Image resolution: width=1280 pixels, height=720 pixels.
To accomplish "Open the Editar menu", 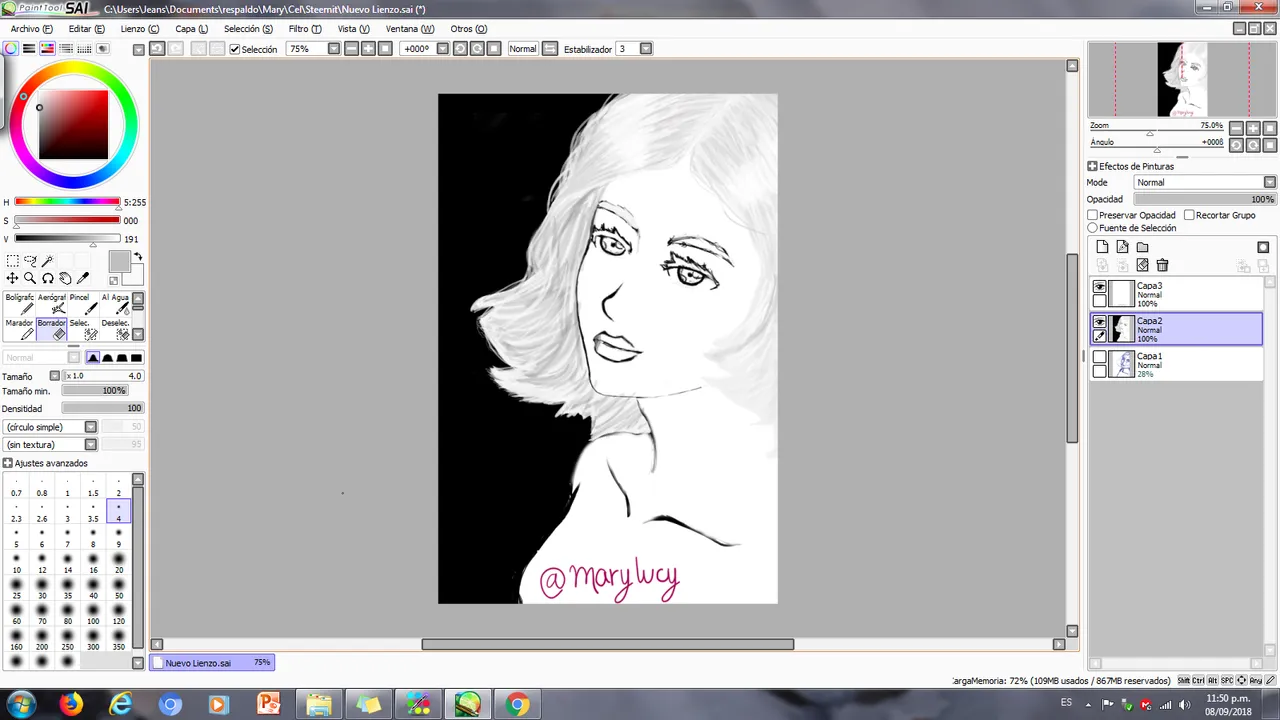I will (x=87, y=29).
